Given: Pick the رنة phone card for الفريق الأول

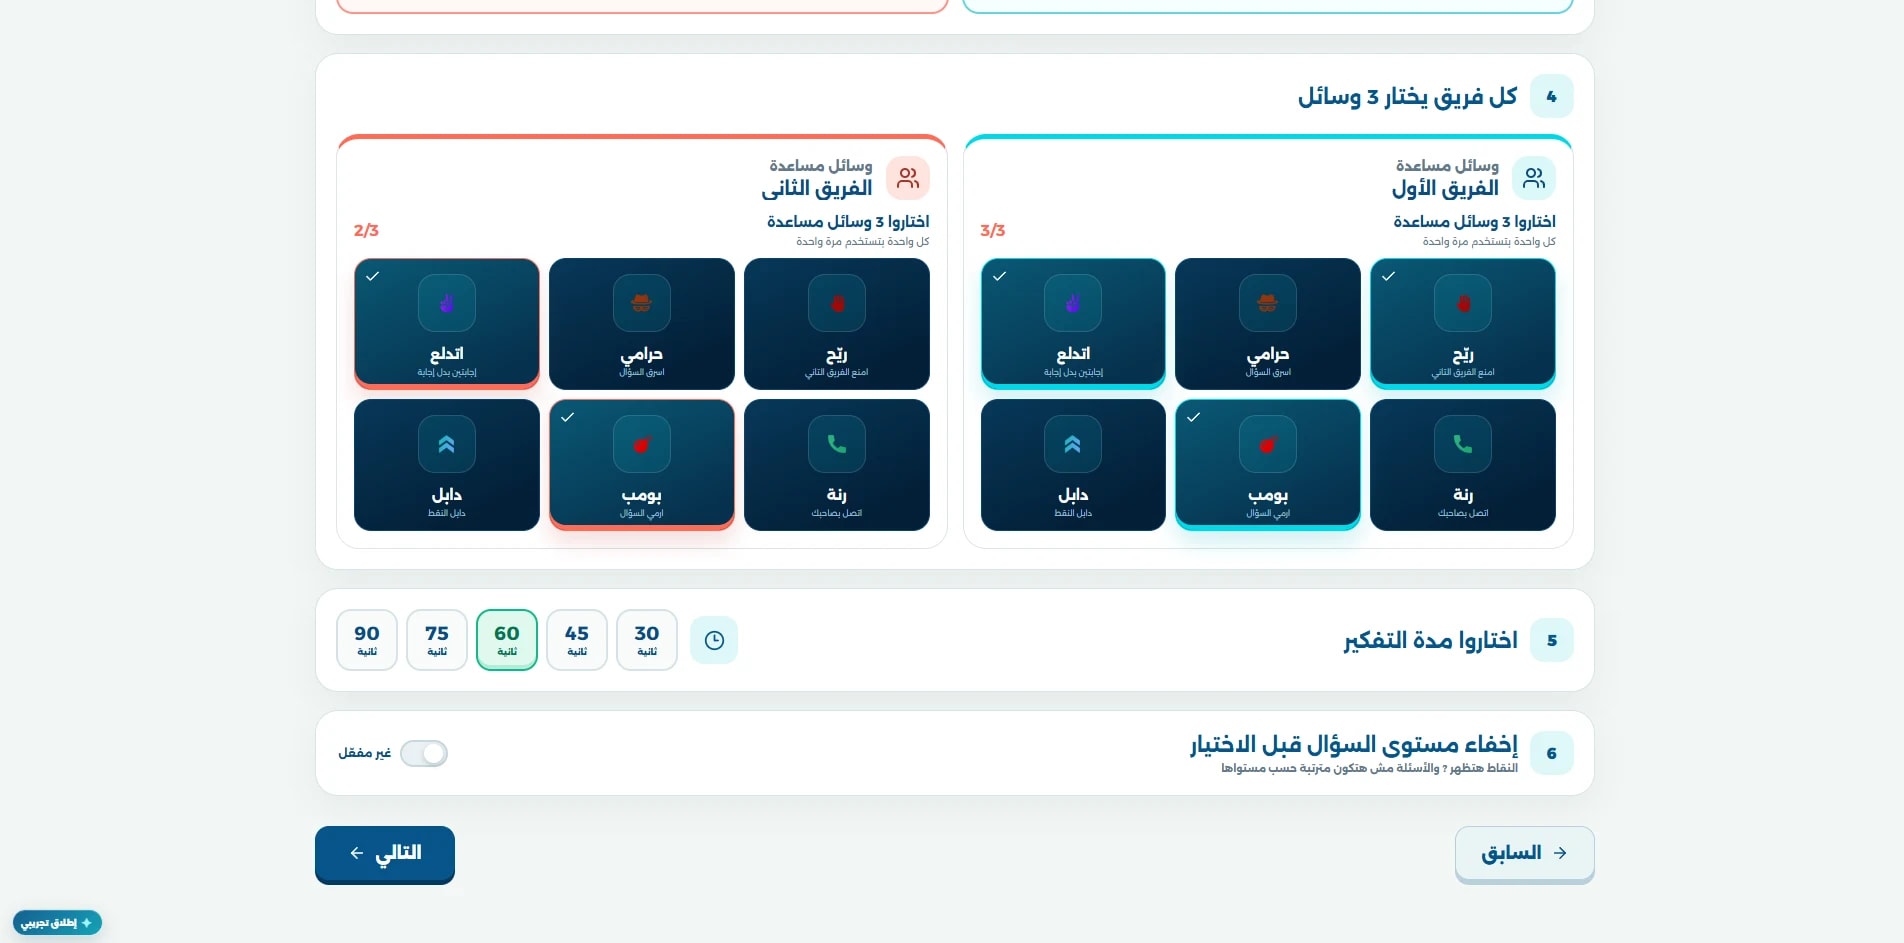Looking at the screenshot, I should coord(1463,465).
